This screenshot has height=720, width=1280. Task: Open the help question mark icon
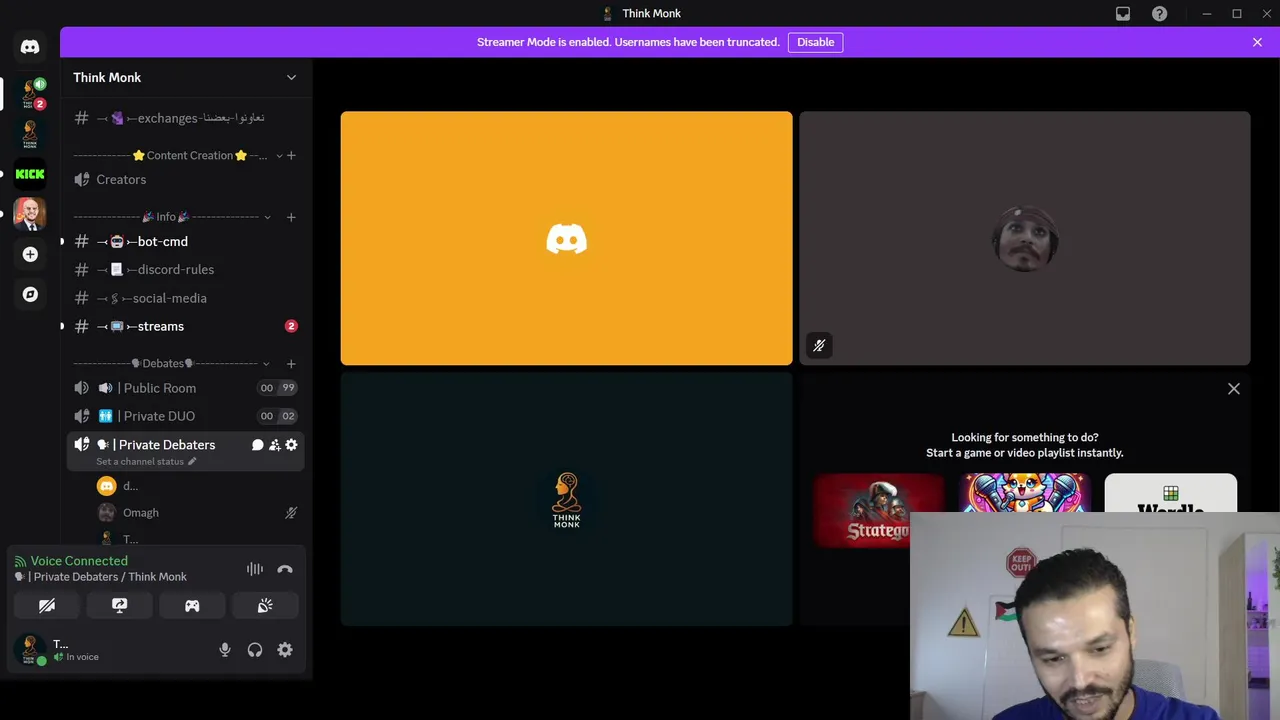[x=1159, y=14]
